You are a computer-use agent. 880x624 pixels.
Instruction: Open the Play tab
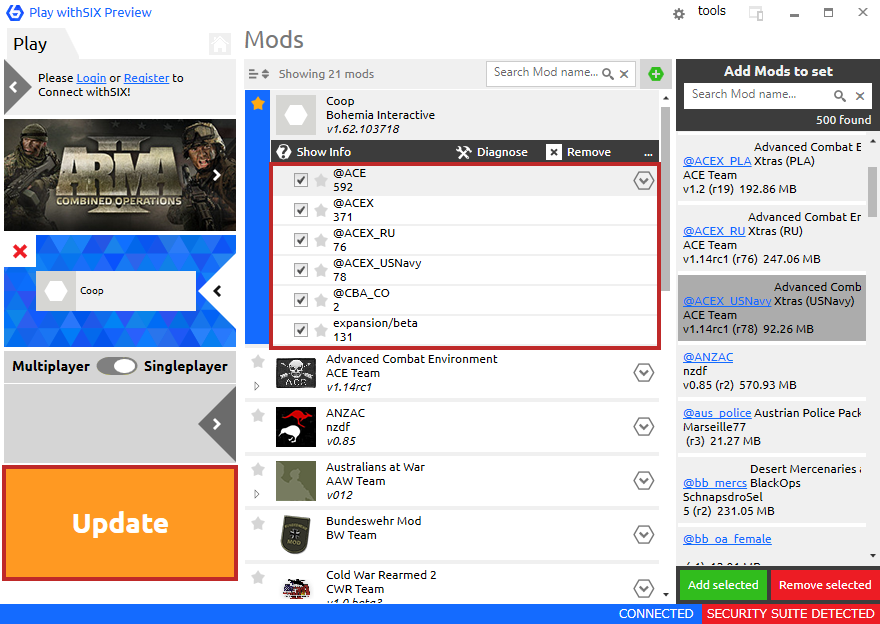30,44
